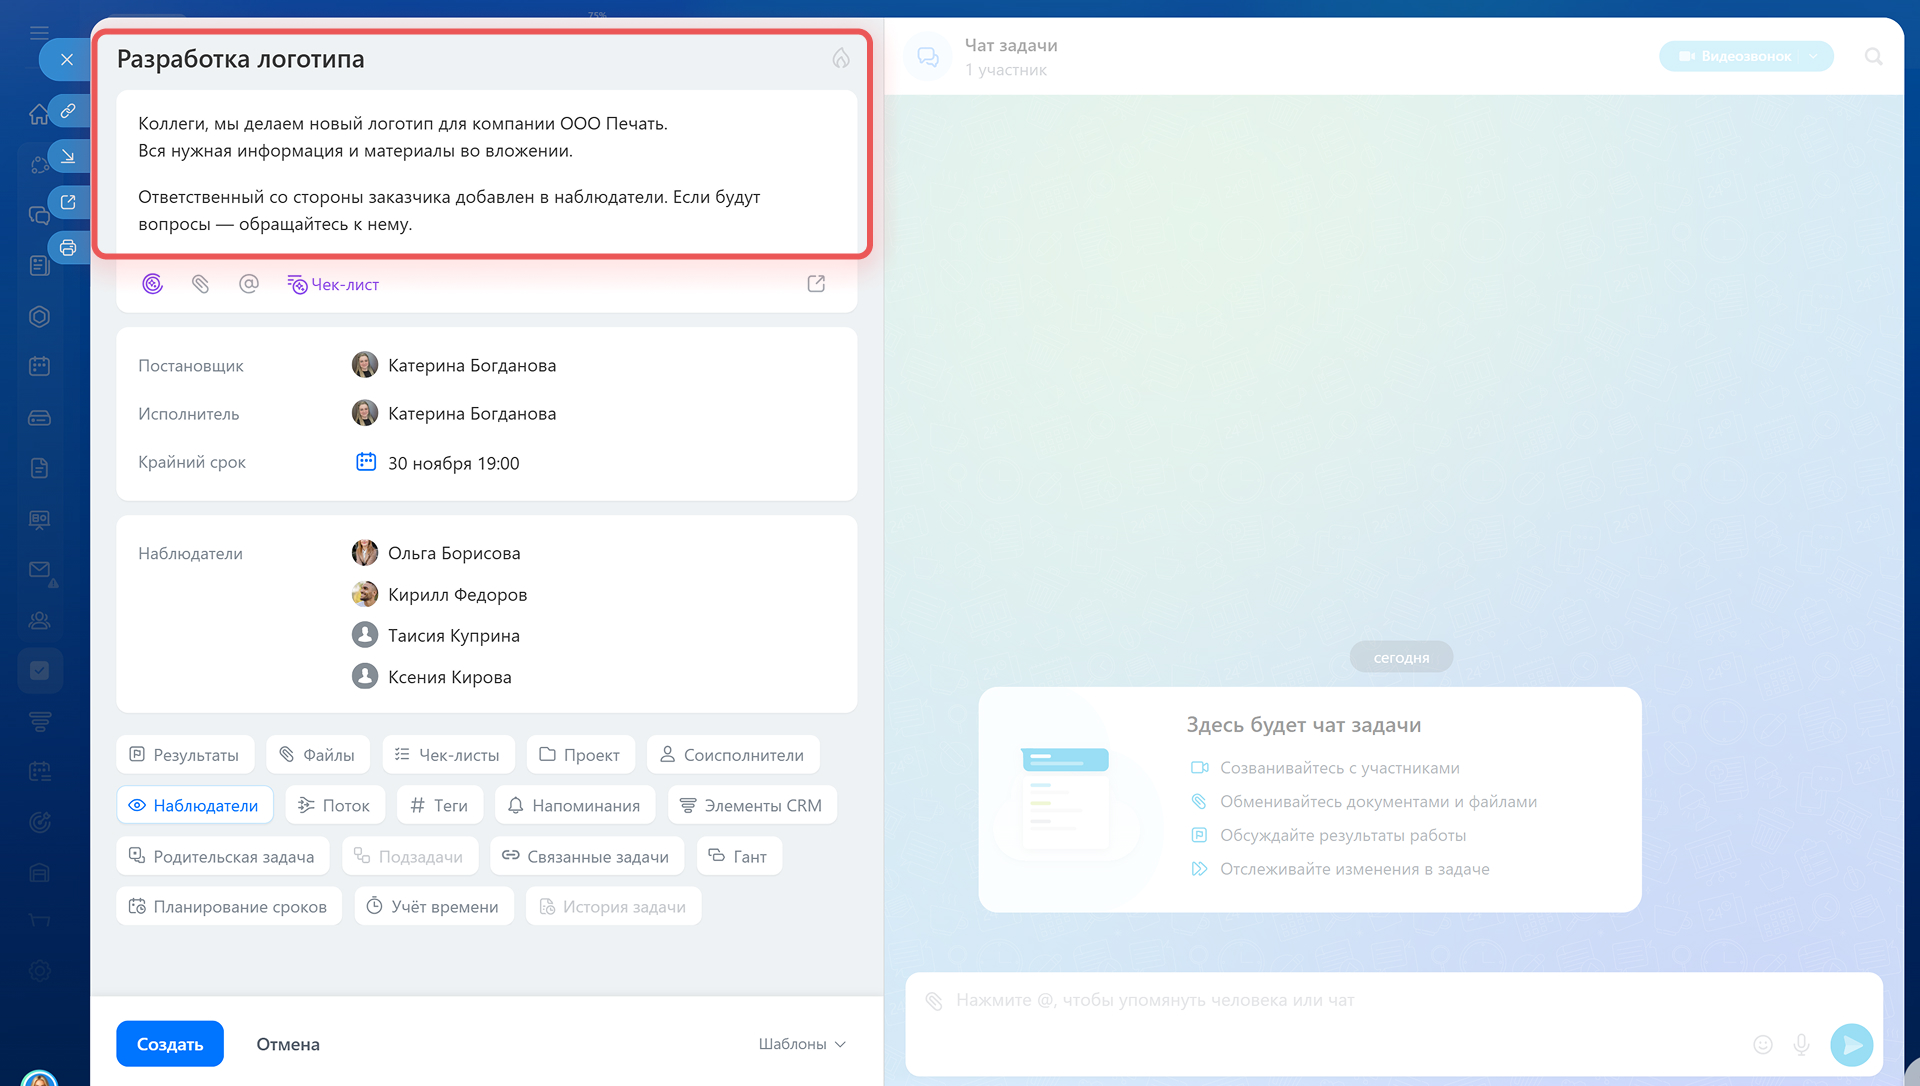Click the Отмена link
This screenshot has width=1920, height=1086.
[288, 1044]
